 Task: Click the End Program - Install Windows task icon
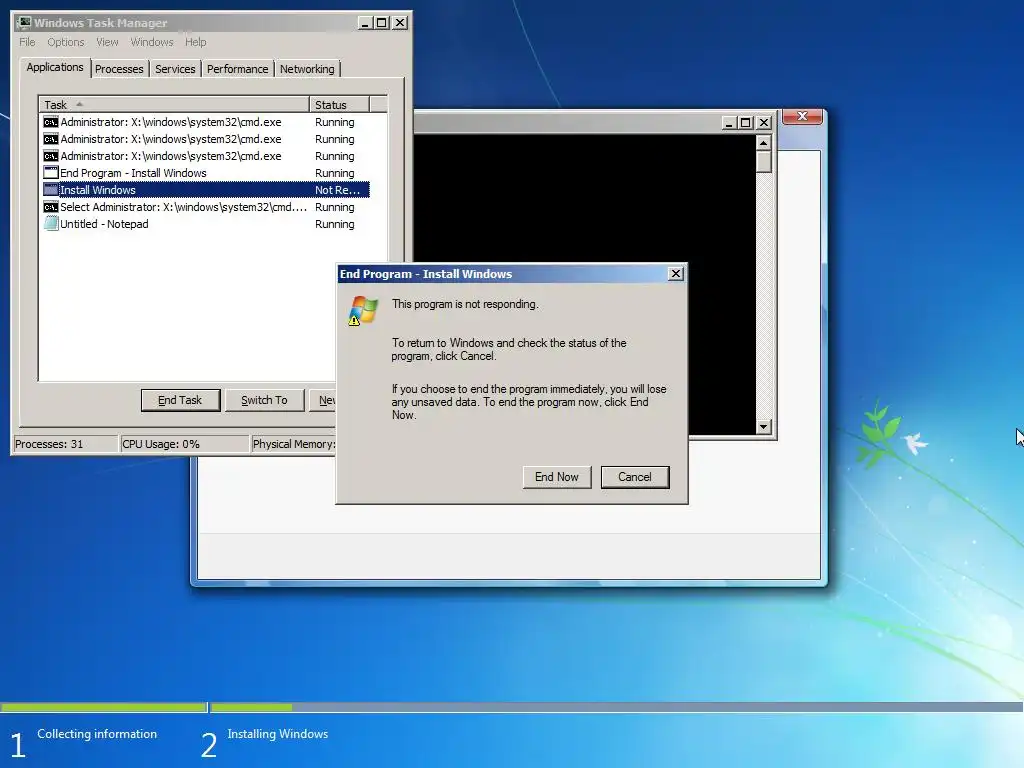(x=50, y=173)
